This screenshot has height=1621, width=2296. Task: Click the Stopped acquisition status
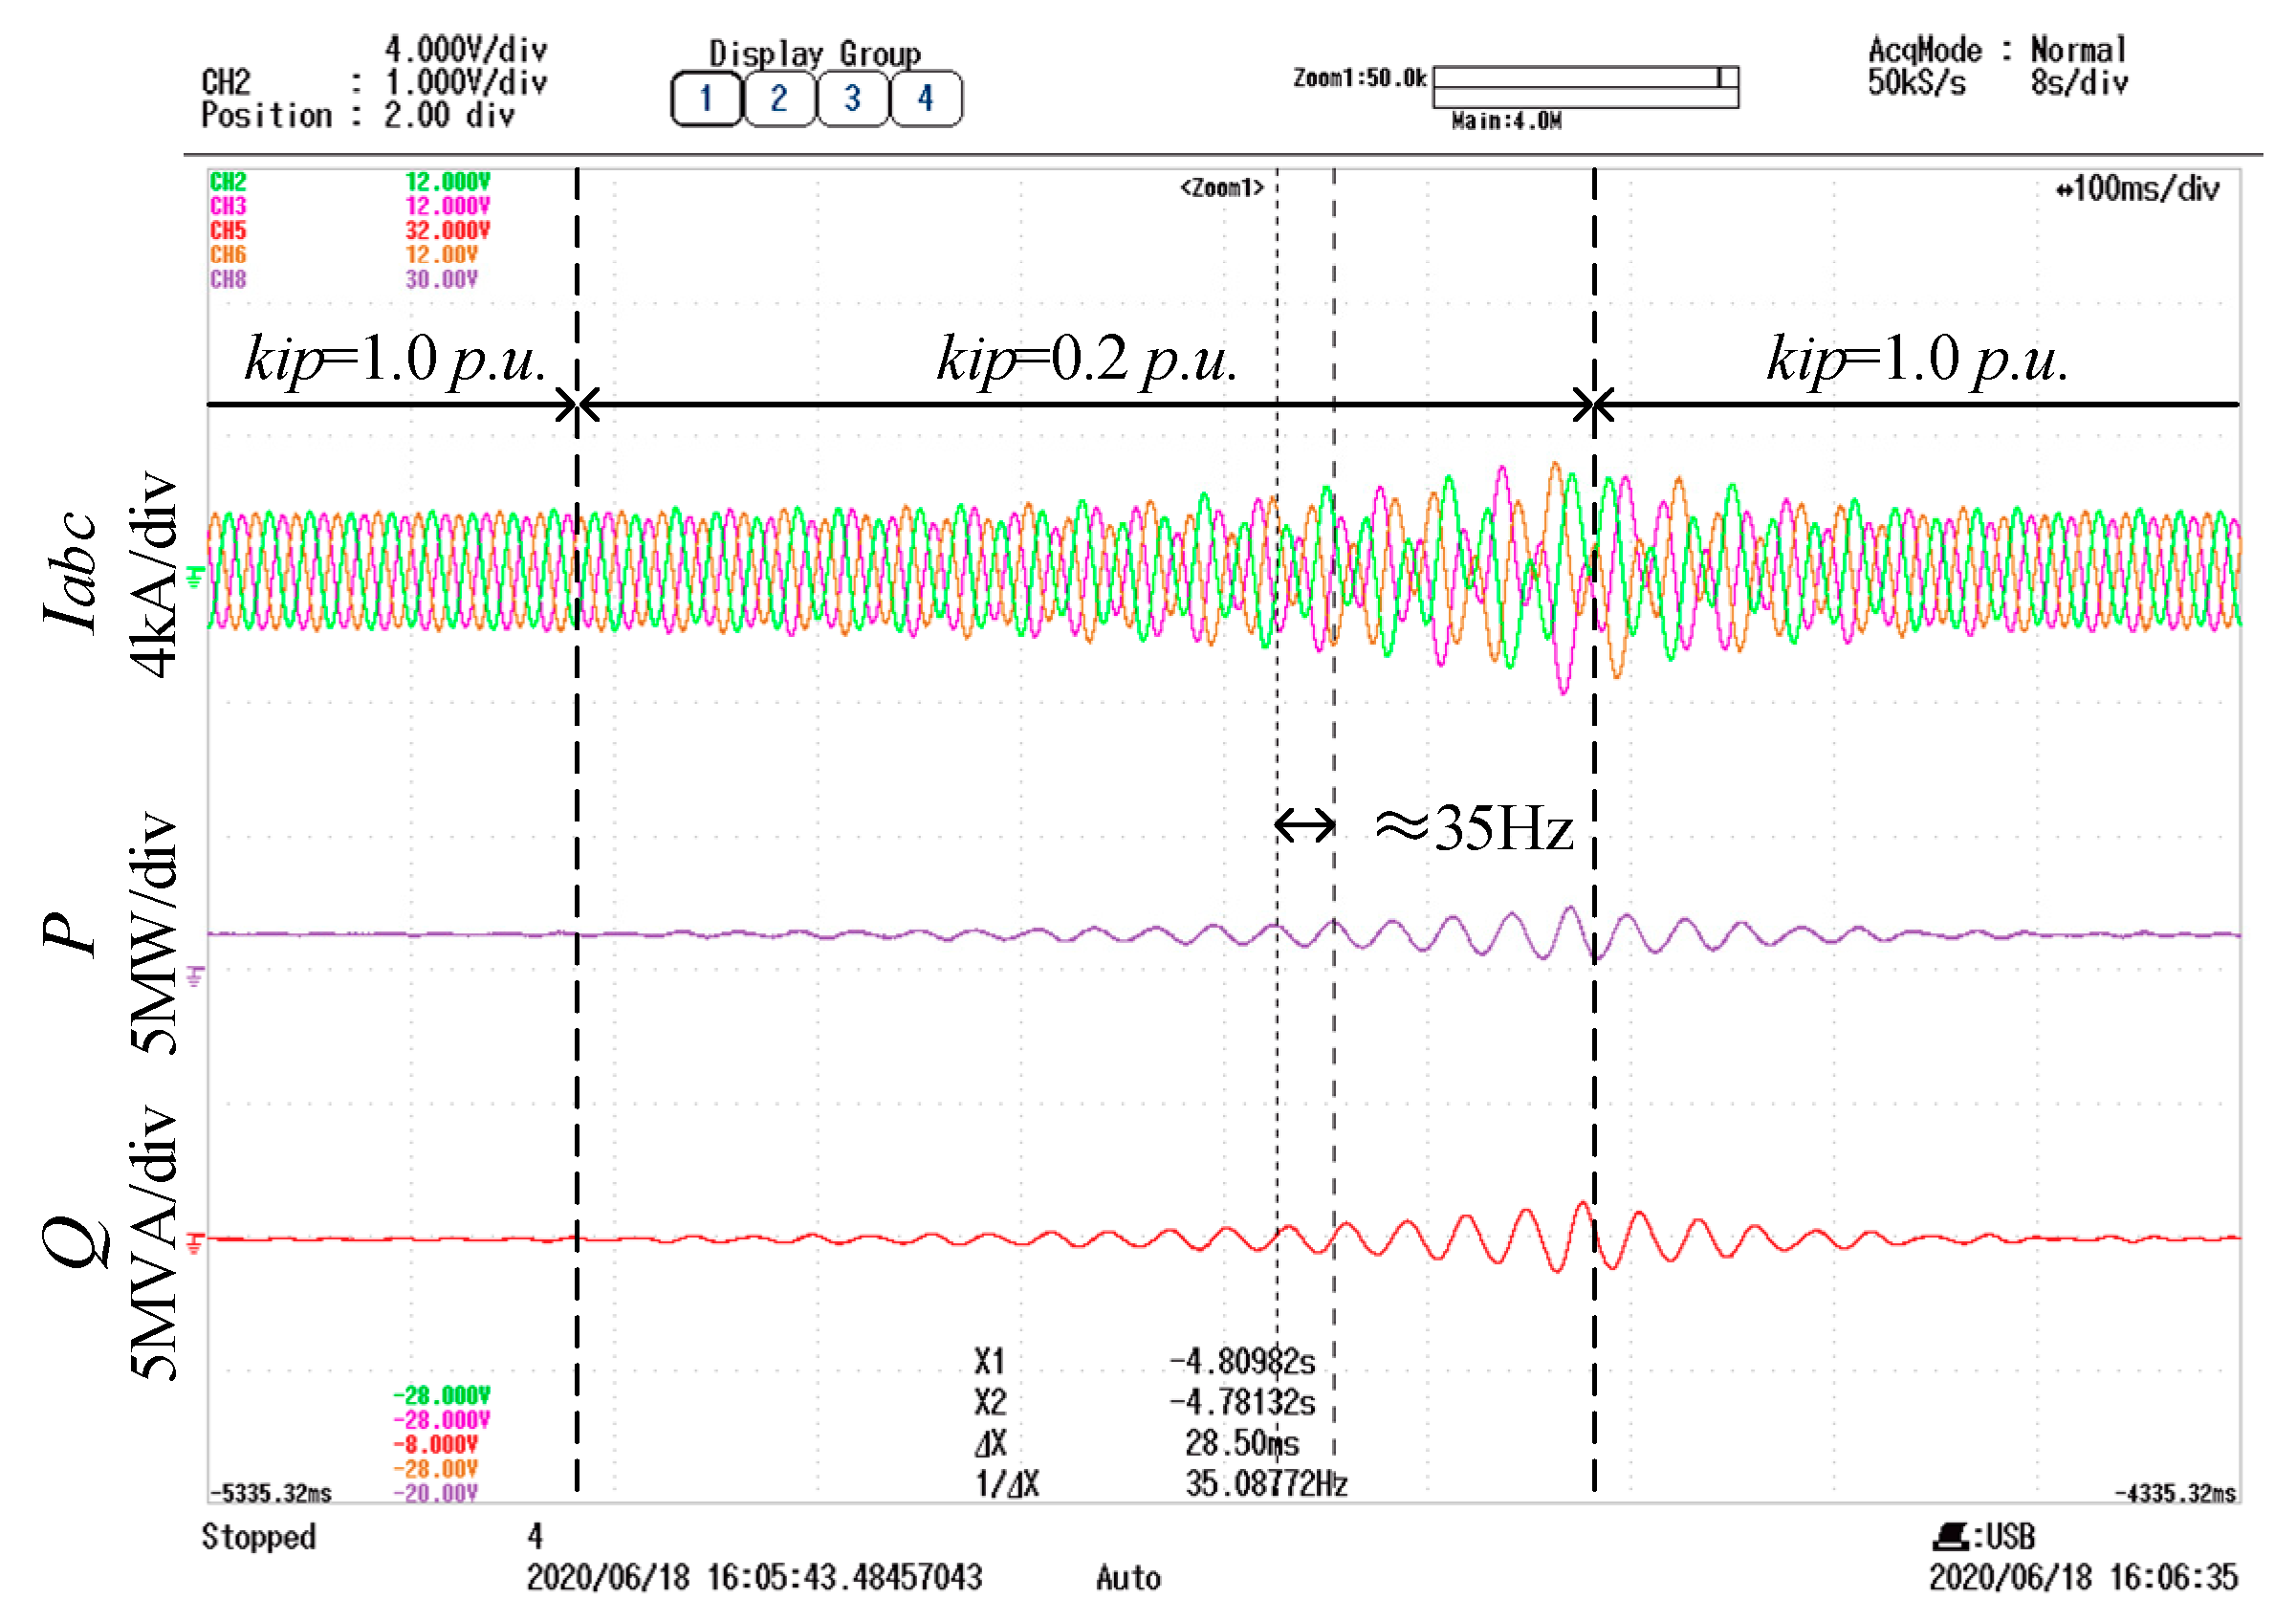(x=258, y=1536)
